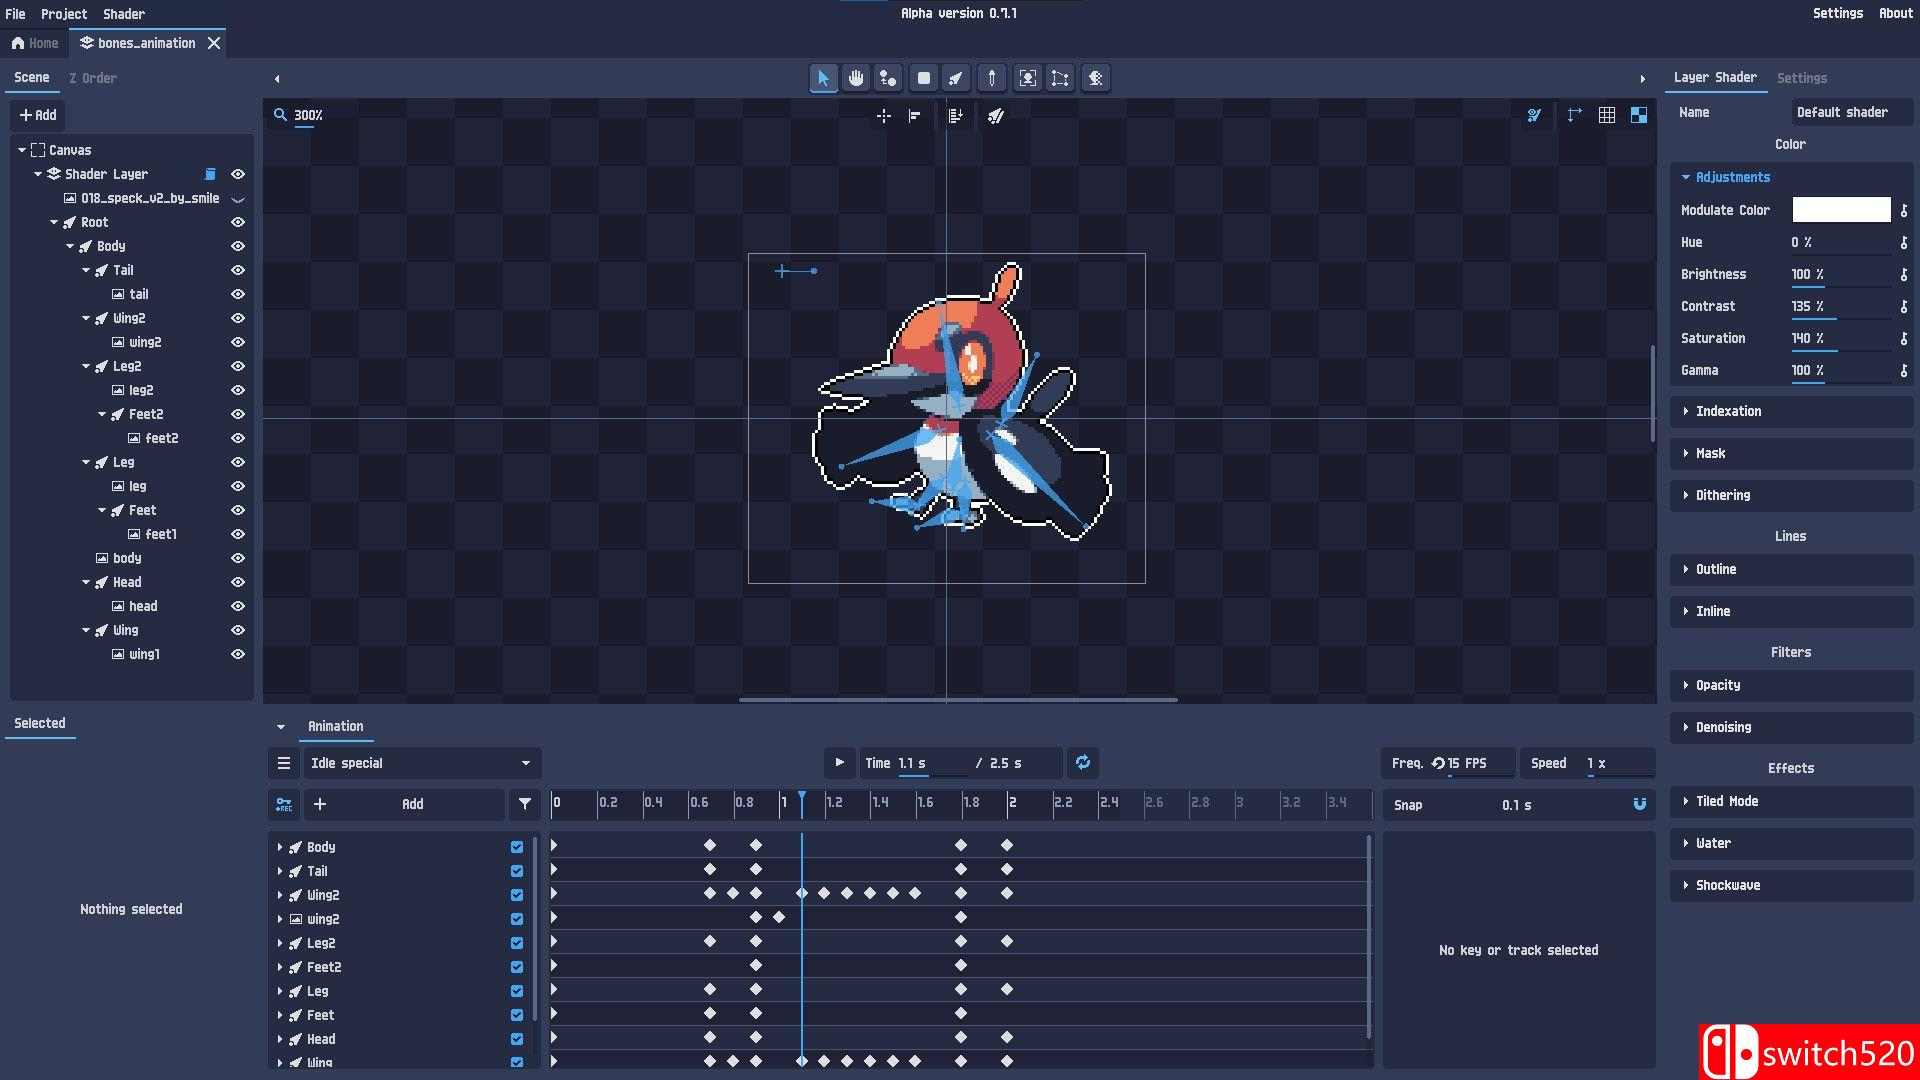Select the Pan/Hand tool in the toolbar
Image resolution: width=1920 pixels, height=1080 pixels.
(x=856, y=78)
